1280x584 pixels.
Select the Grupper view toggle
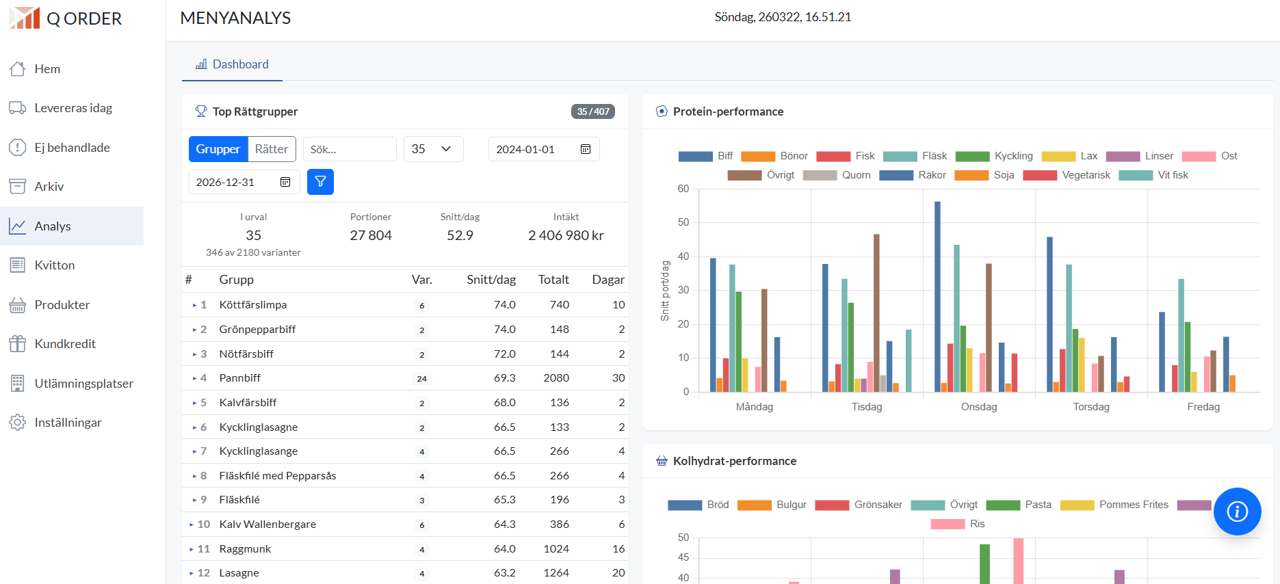coord(218,149)
